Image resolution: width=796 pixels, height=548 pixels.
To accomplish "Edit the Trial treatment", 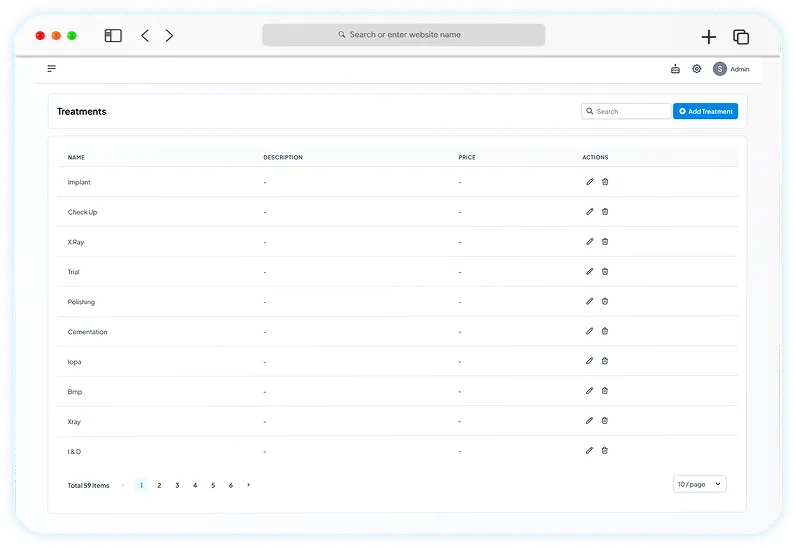I will 589,272.
